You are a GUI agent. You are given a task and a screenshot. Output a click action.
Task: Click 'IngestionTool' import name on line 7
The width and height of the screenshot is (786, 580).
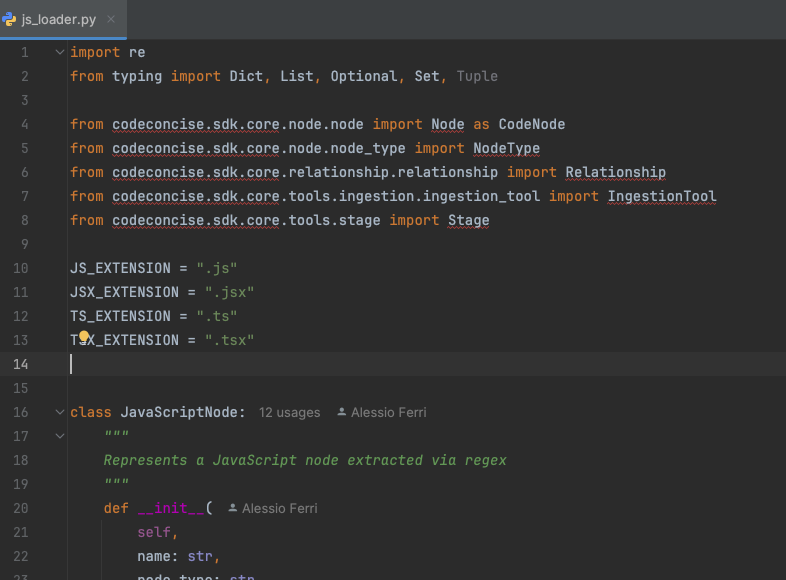pyautogui.click(x=662, y=197)
